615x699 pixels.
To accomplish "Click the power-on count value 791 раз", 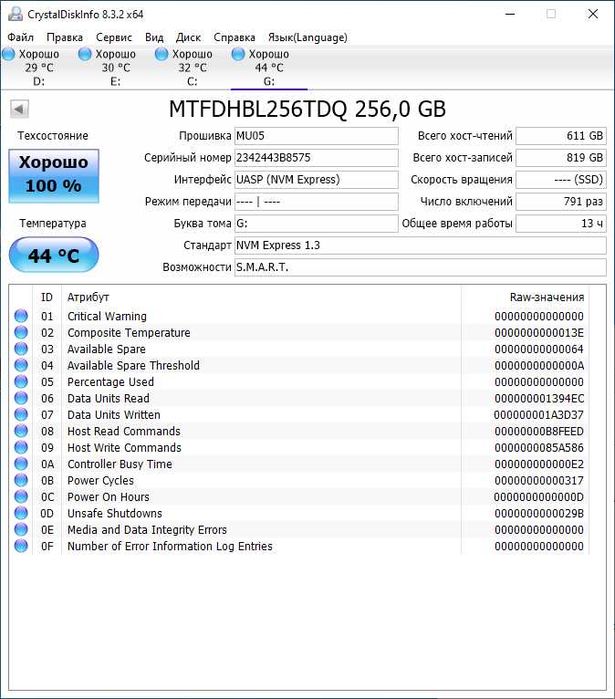I will pyautogui.click(x=561, y=201).
